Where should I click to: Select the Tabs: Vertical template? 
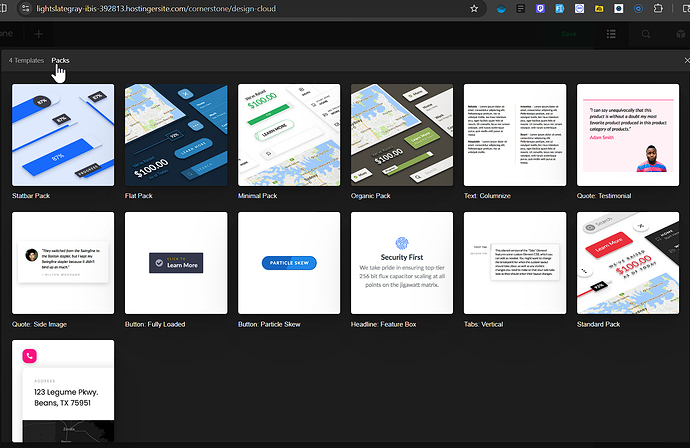click(515, 262)
